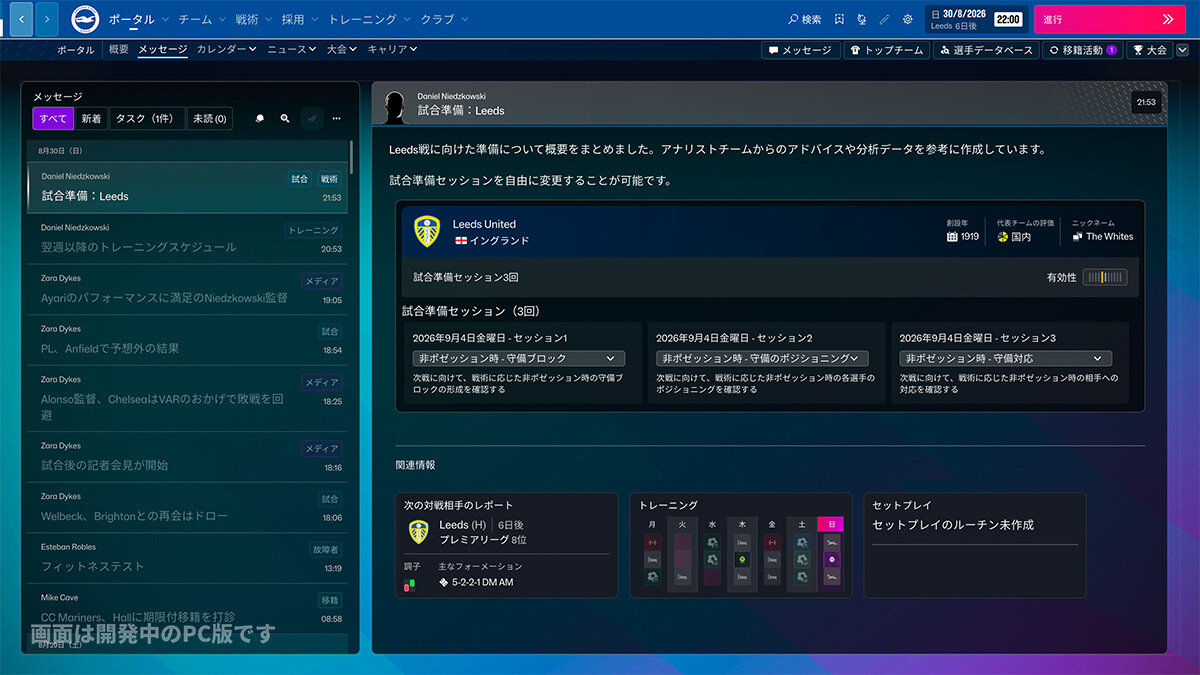Click the 創設年 calendar icon beside 1919
The height and width of the screenshot is (675, 1200).
[952, 237]
